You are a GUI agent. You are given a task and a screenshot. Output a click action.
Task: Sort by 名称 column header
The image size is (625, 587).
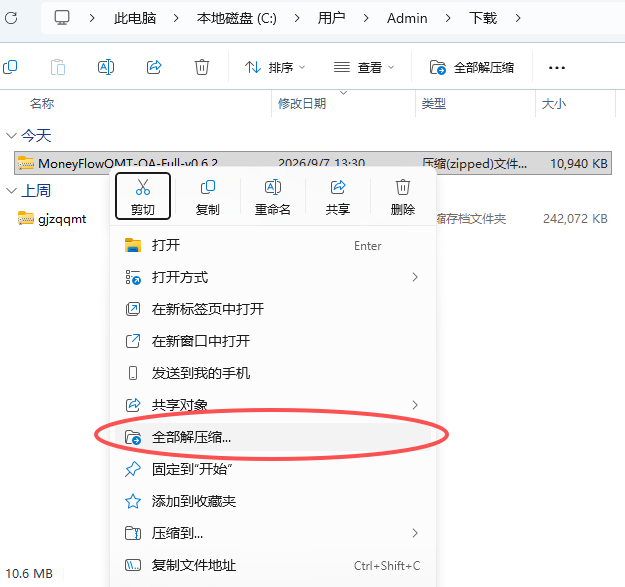coord(41,104)
